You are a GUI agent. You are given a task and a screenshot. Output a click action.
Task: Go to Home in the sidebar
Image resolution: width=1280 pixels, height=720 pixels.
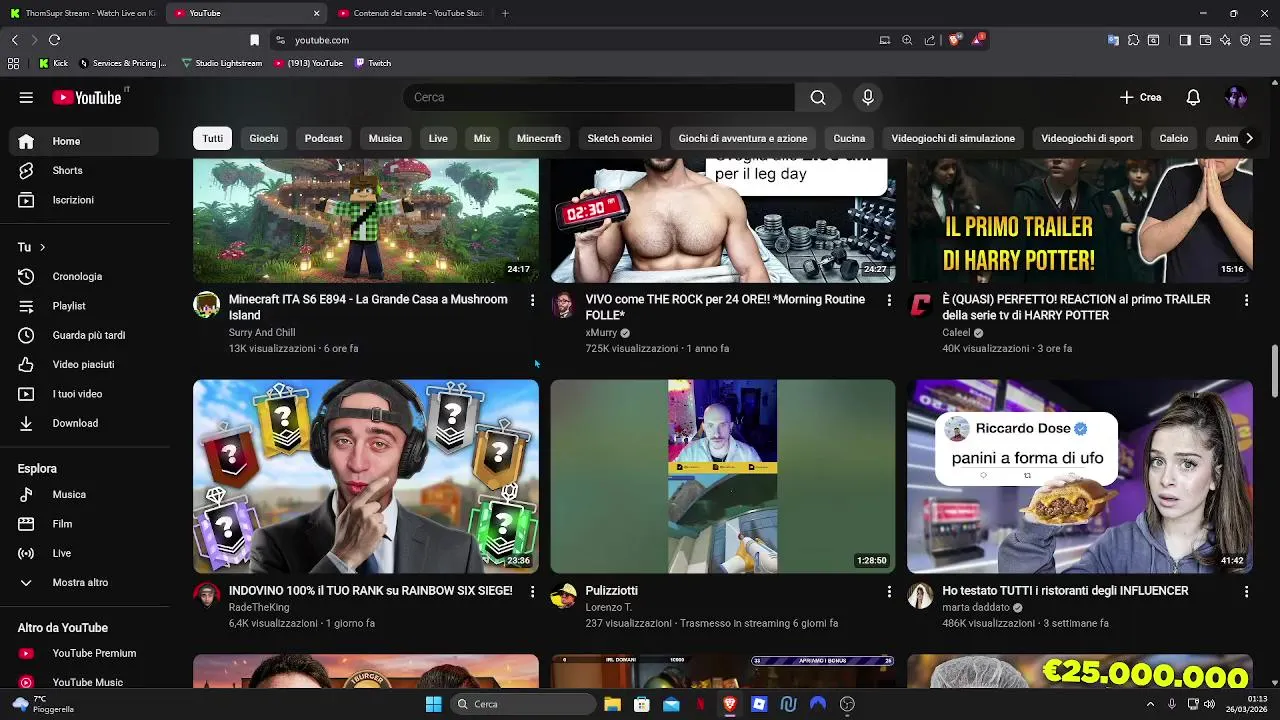84,141
